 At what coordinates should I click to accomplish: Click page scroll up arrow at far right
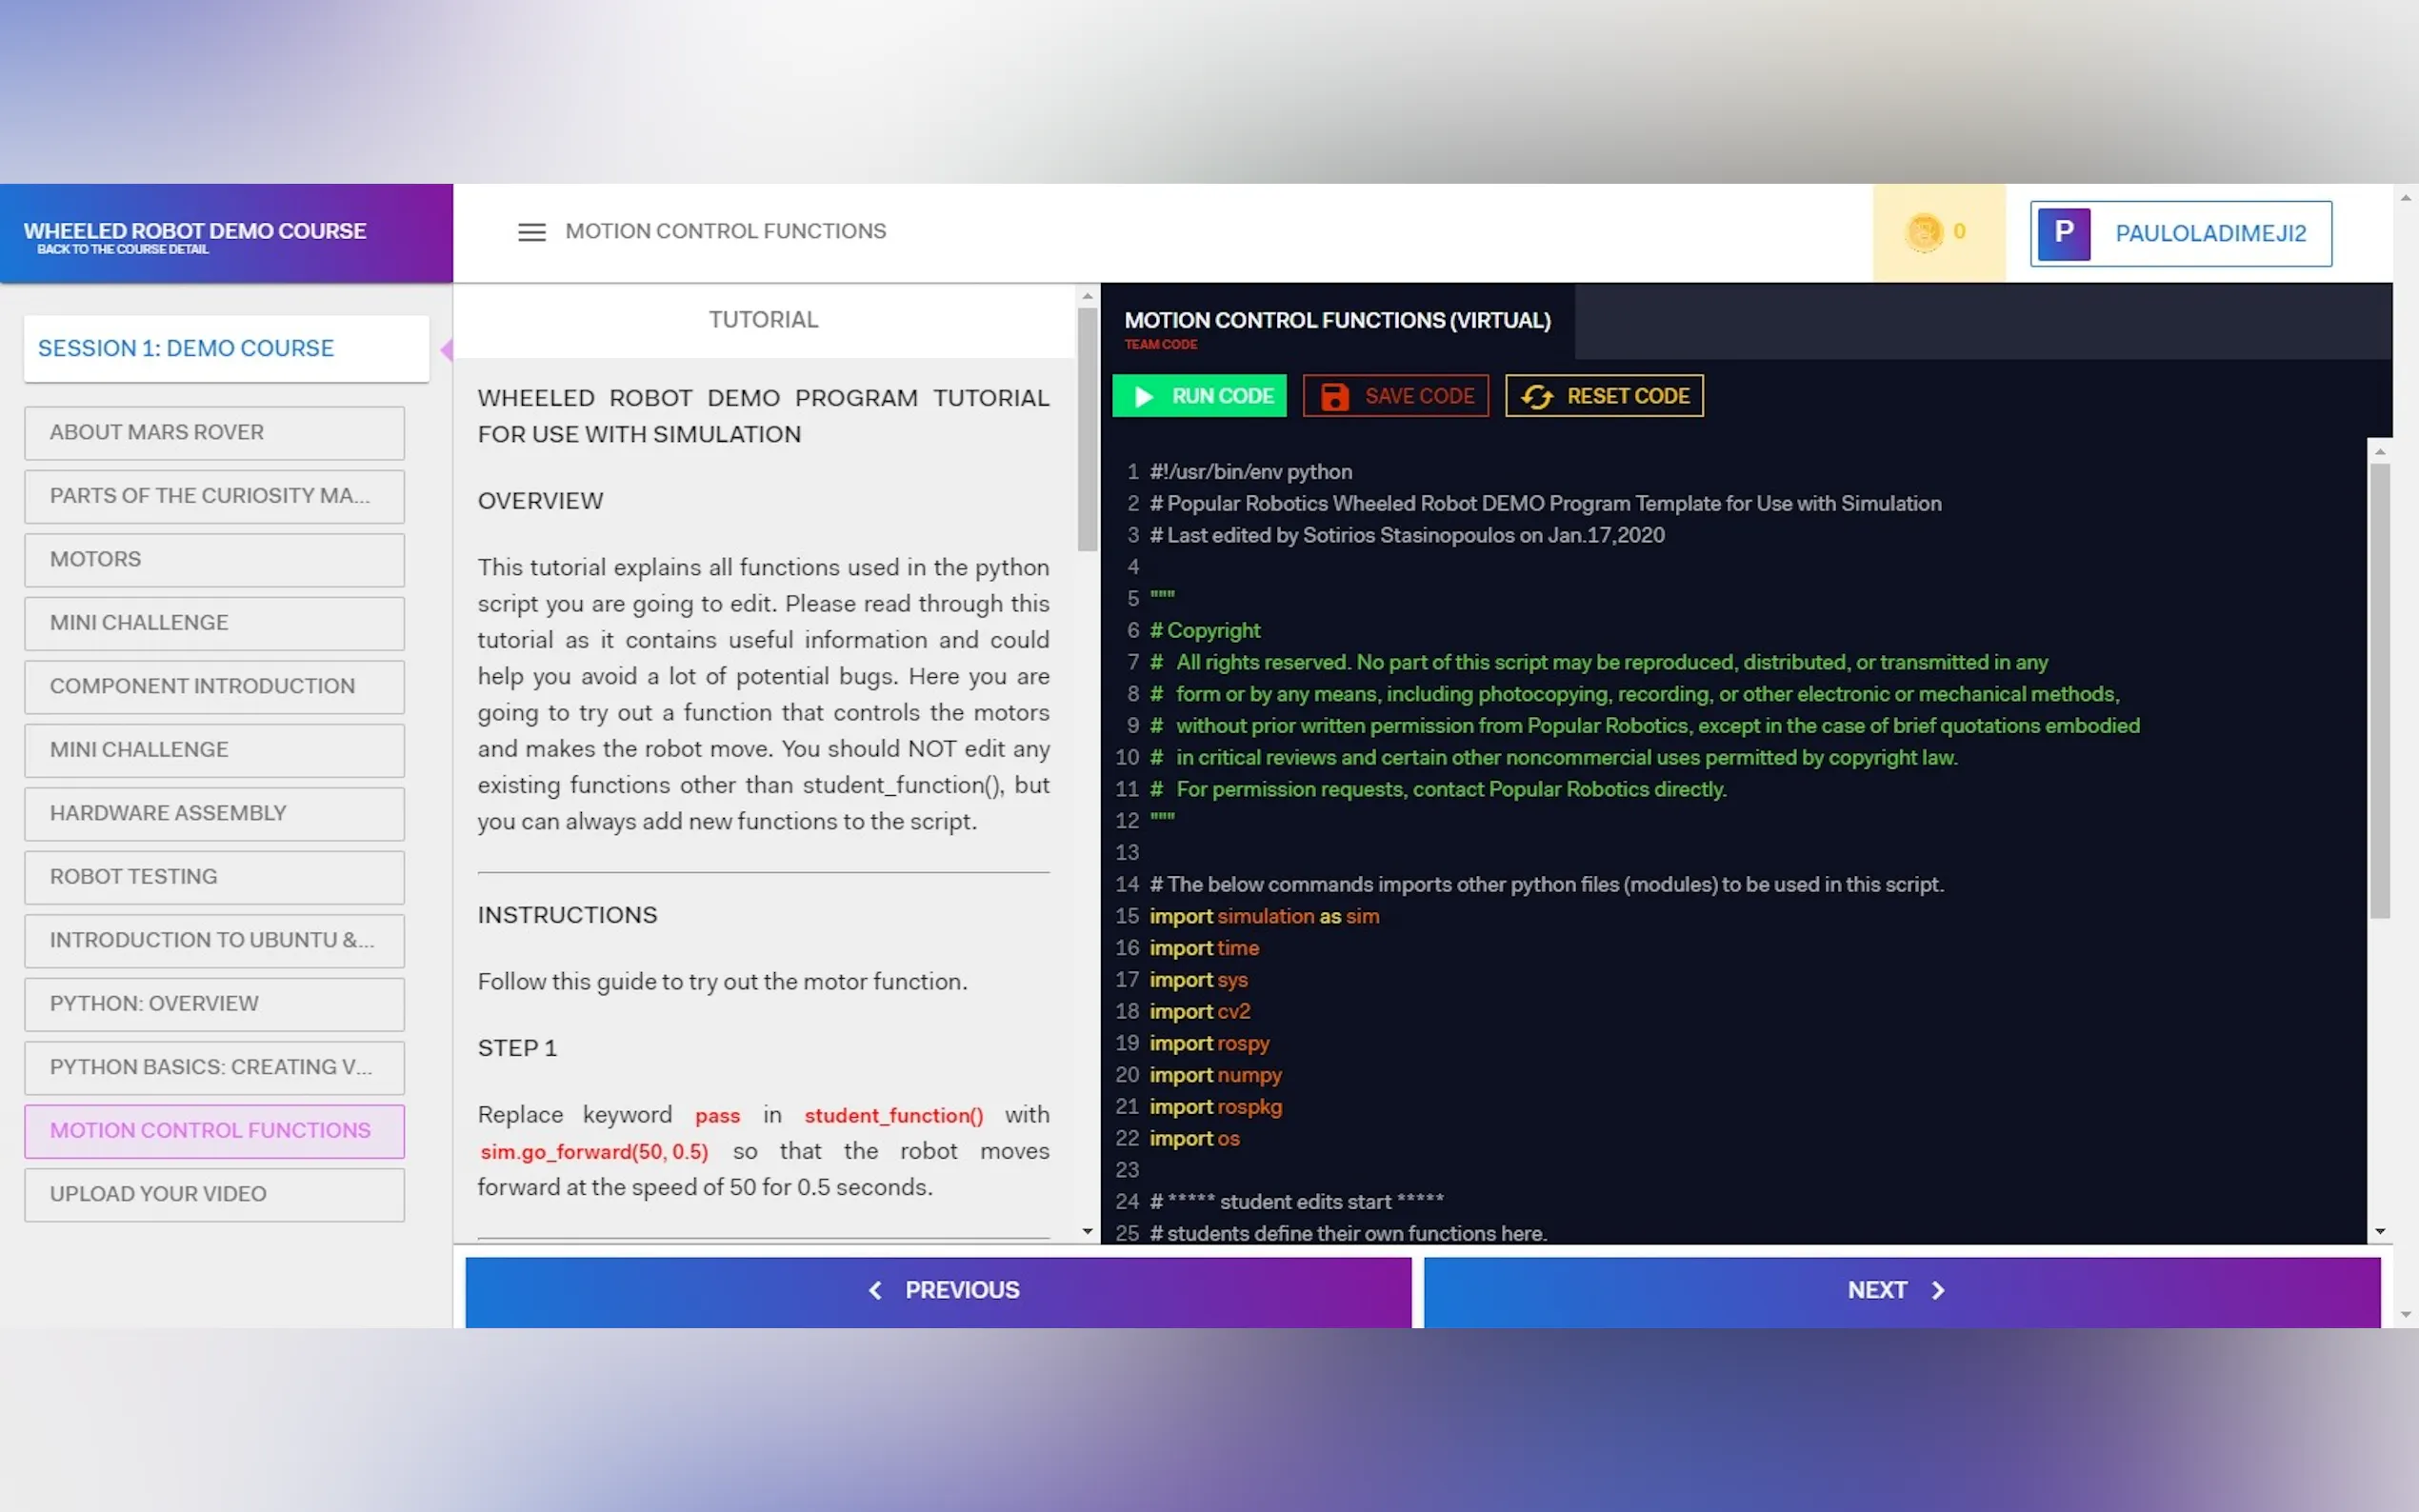pyautogui.click(x=2405, y=198)
